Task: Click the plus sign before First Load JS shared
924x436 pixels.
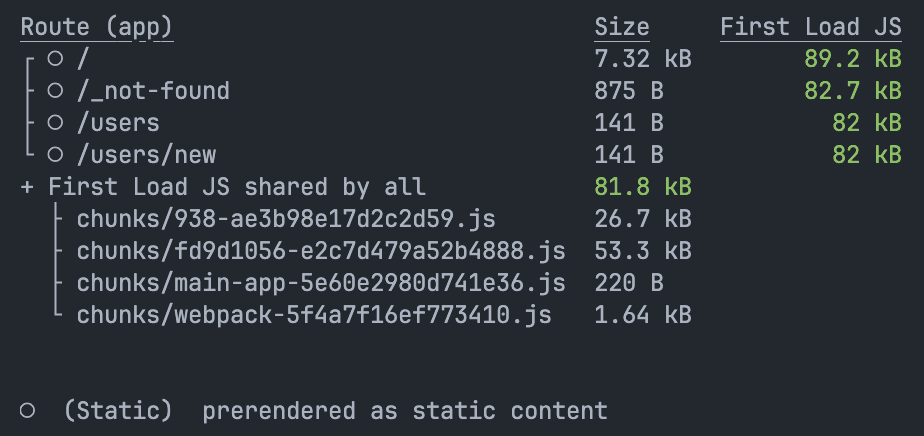Action: [x=27, y=187]
